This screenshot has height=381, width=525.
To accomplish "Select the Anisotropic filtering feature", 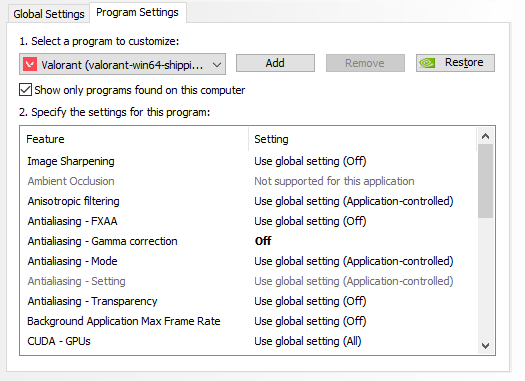I will [73, 201].
